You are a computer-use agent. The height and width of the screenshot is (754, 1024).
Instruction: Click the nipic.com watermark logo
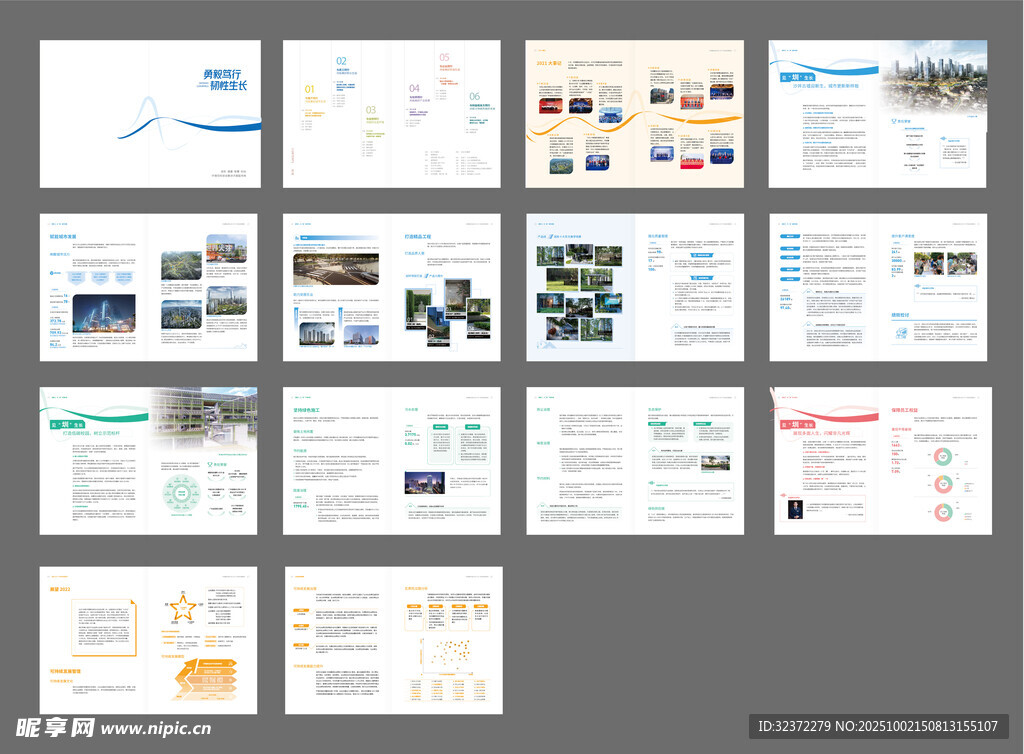(x=112, y=727)
